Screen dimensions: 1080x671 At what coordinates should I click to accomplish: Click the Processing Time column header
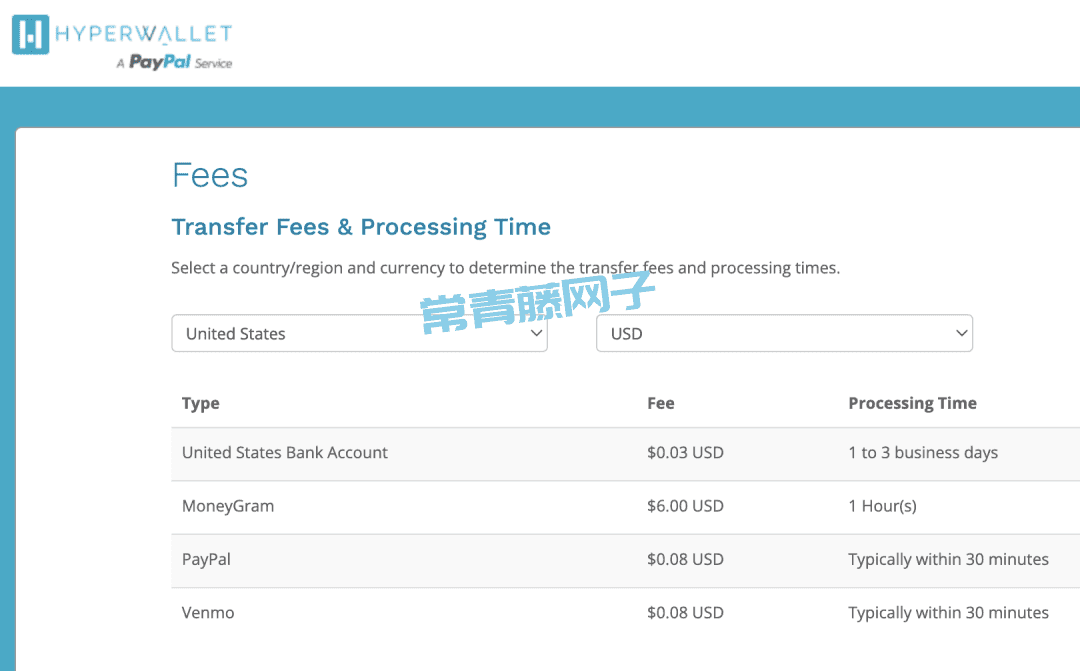(912, 404)
